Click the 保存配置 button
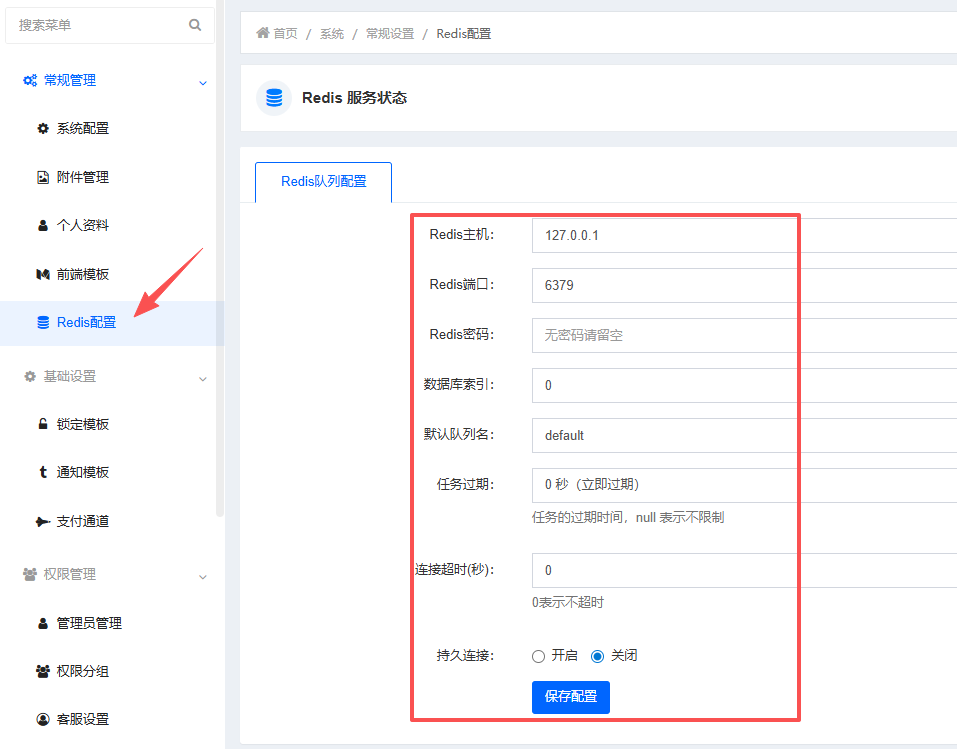Viewport: 957px width, 749px height. tap(571, 697)
